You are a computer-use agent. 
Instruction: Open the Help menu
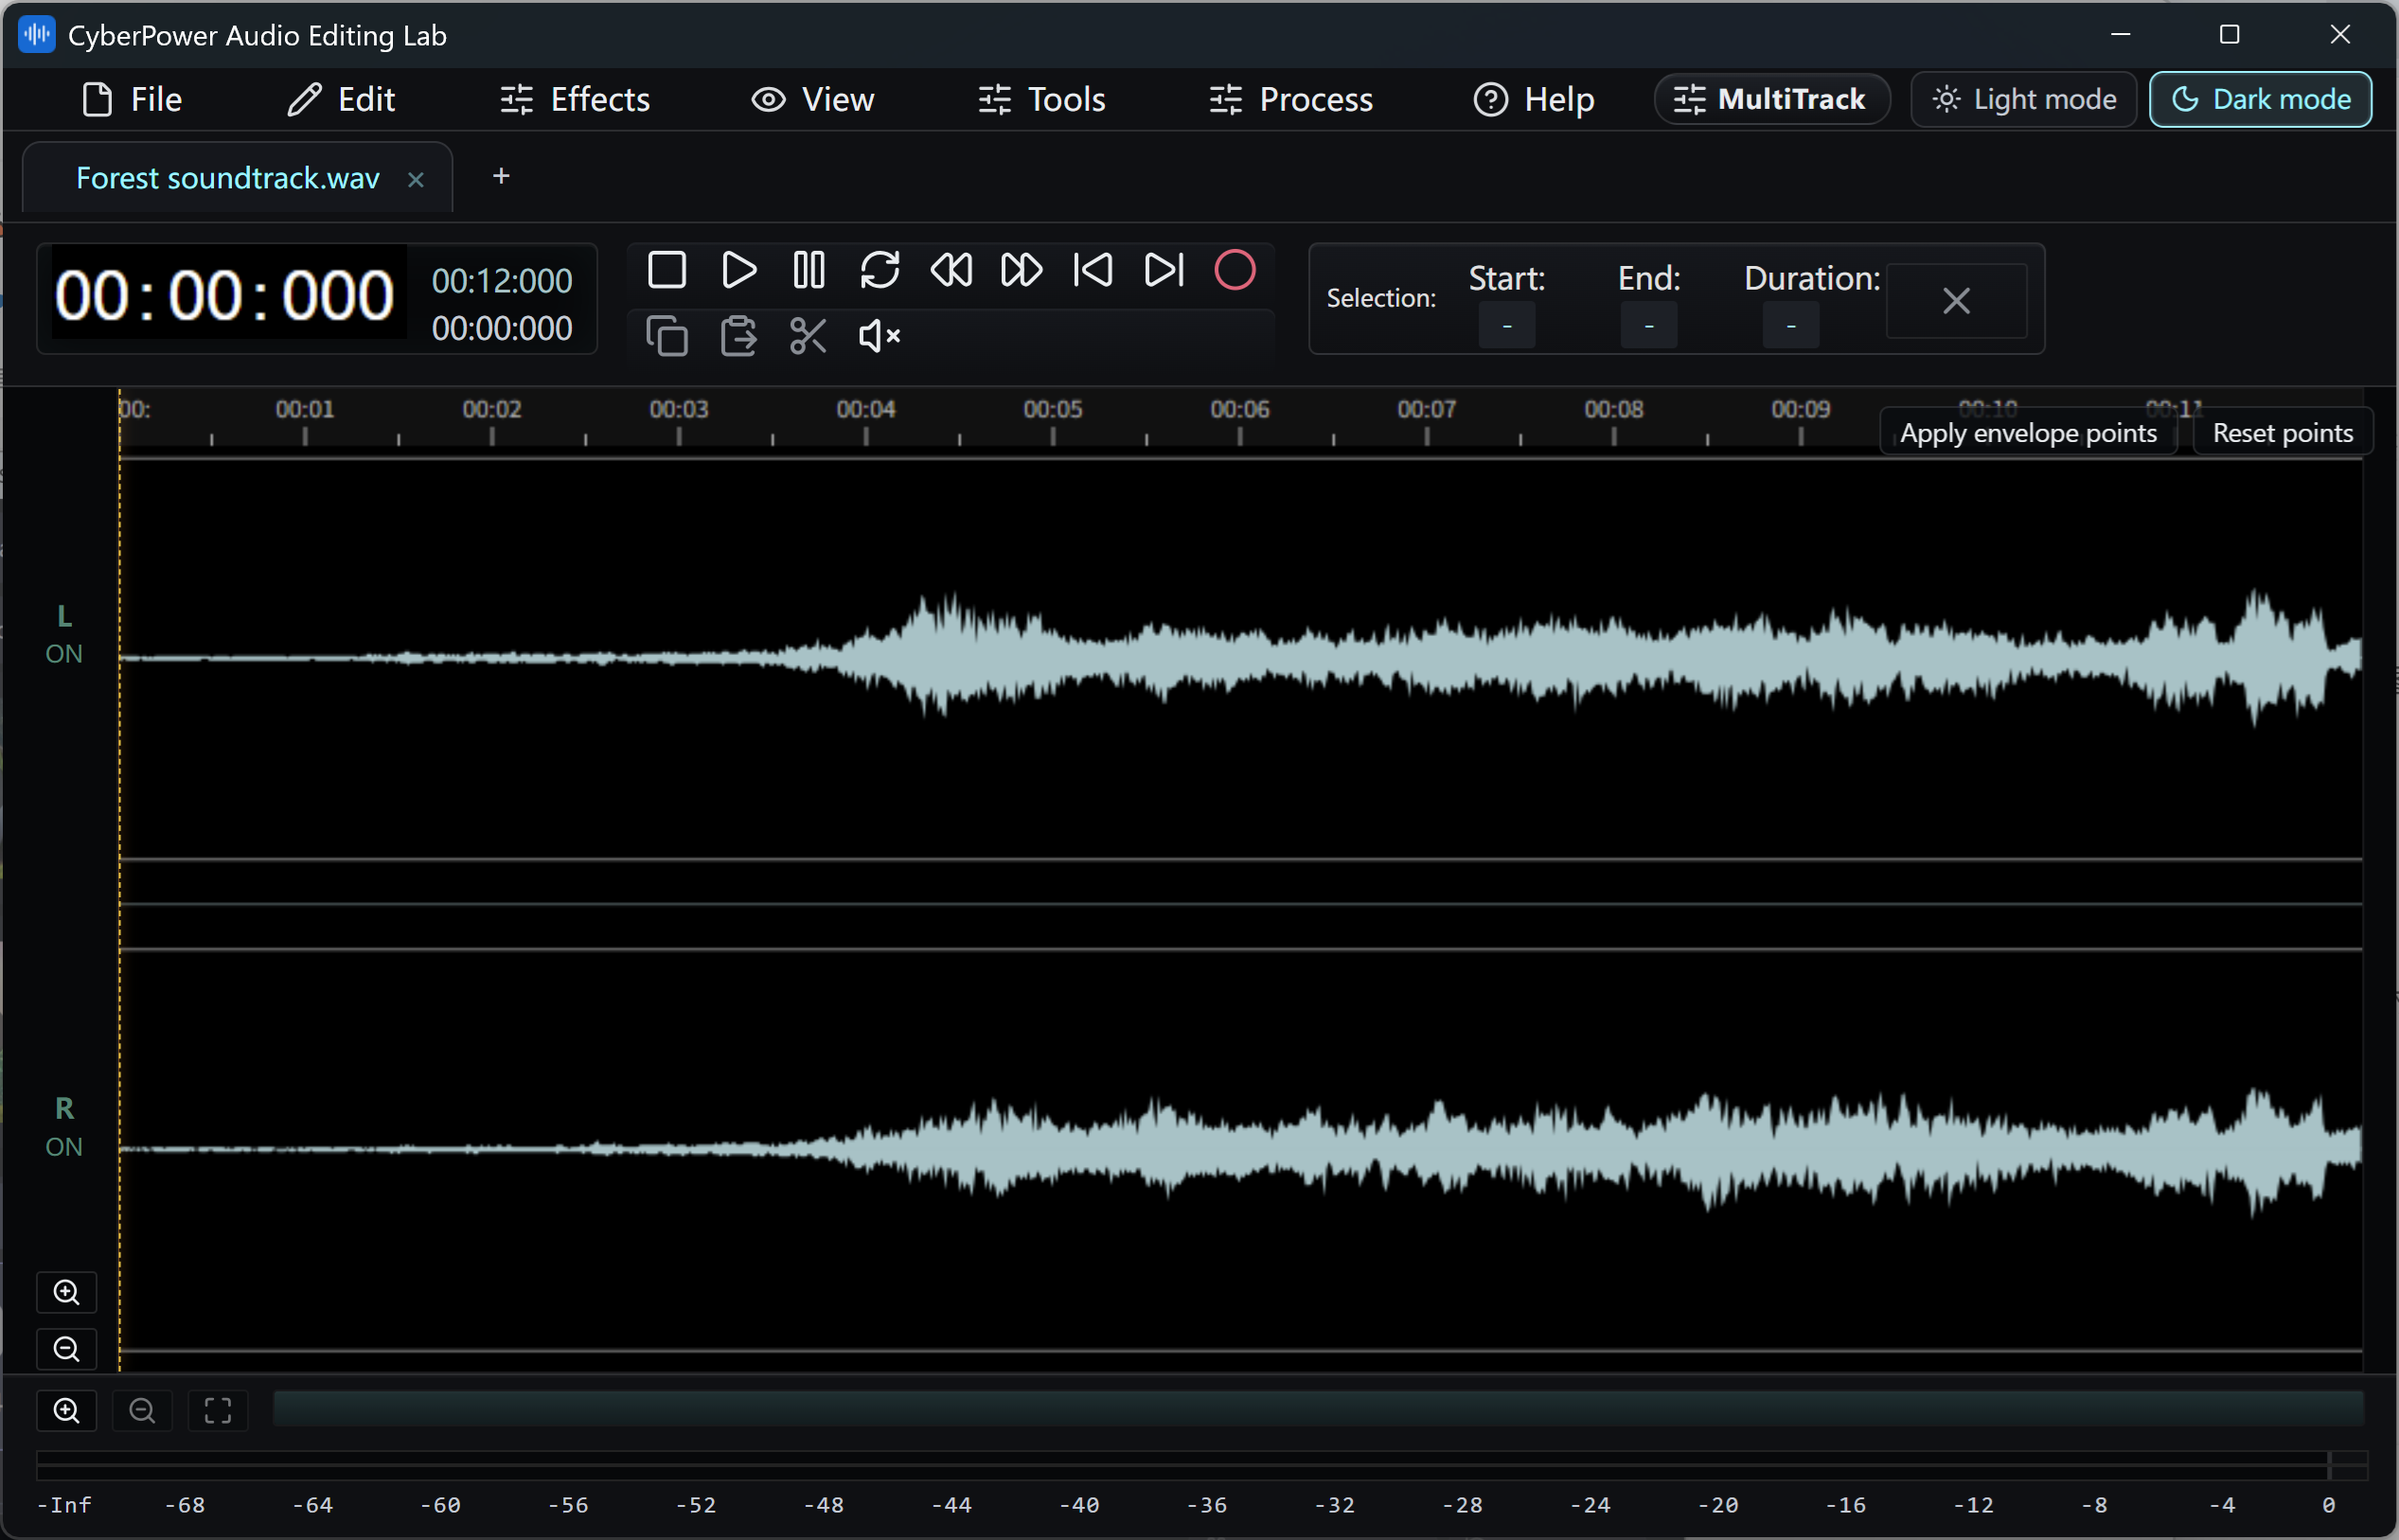click(1534, 99)
